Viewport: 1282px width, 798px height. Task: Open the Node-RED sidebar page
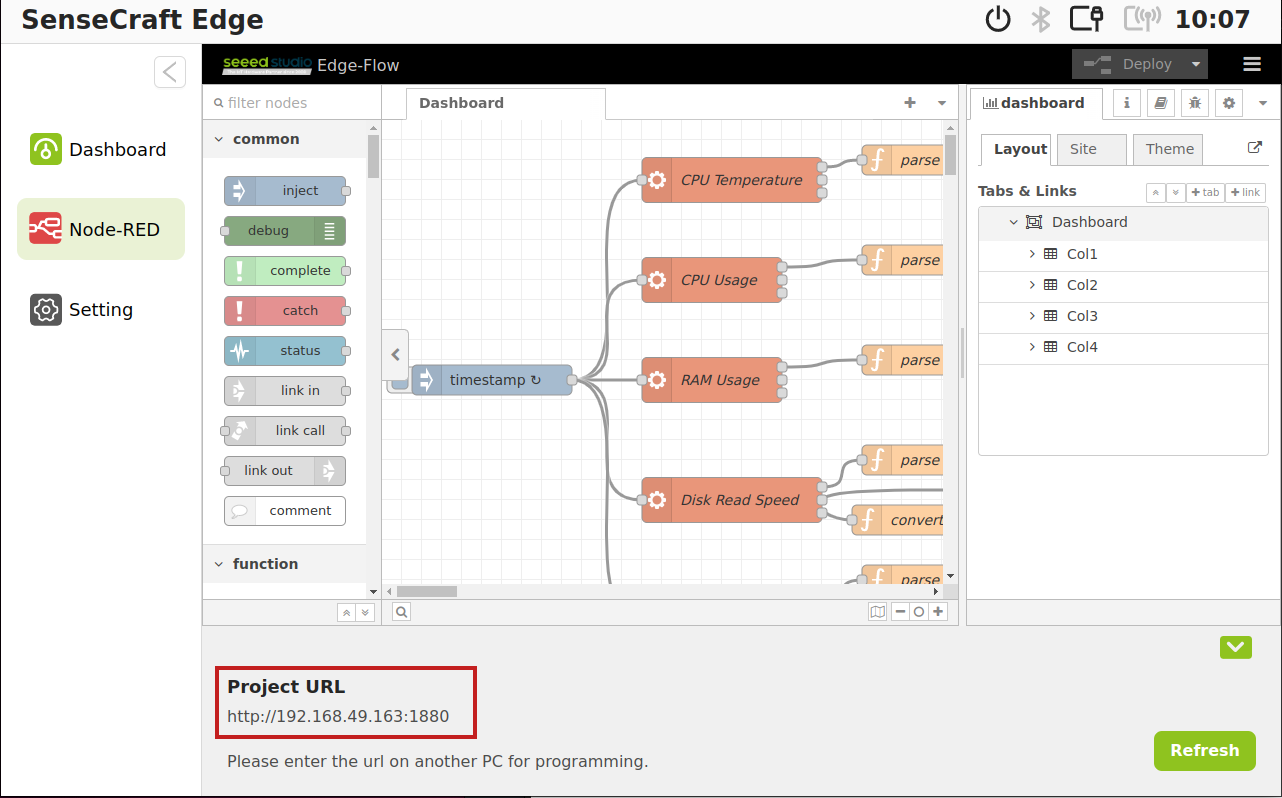click(100, 229)
